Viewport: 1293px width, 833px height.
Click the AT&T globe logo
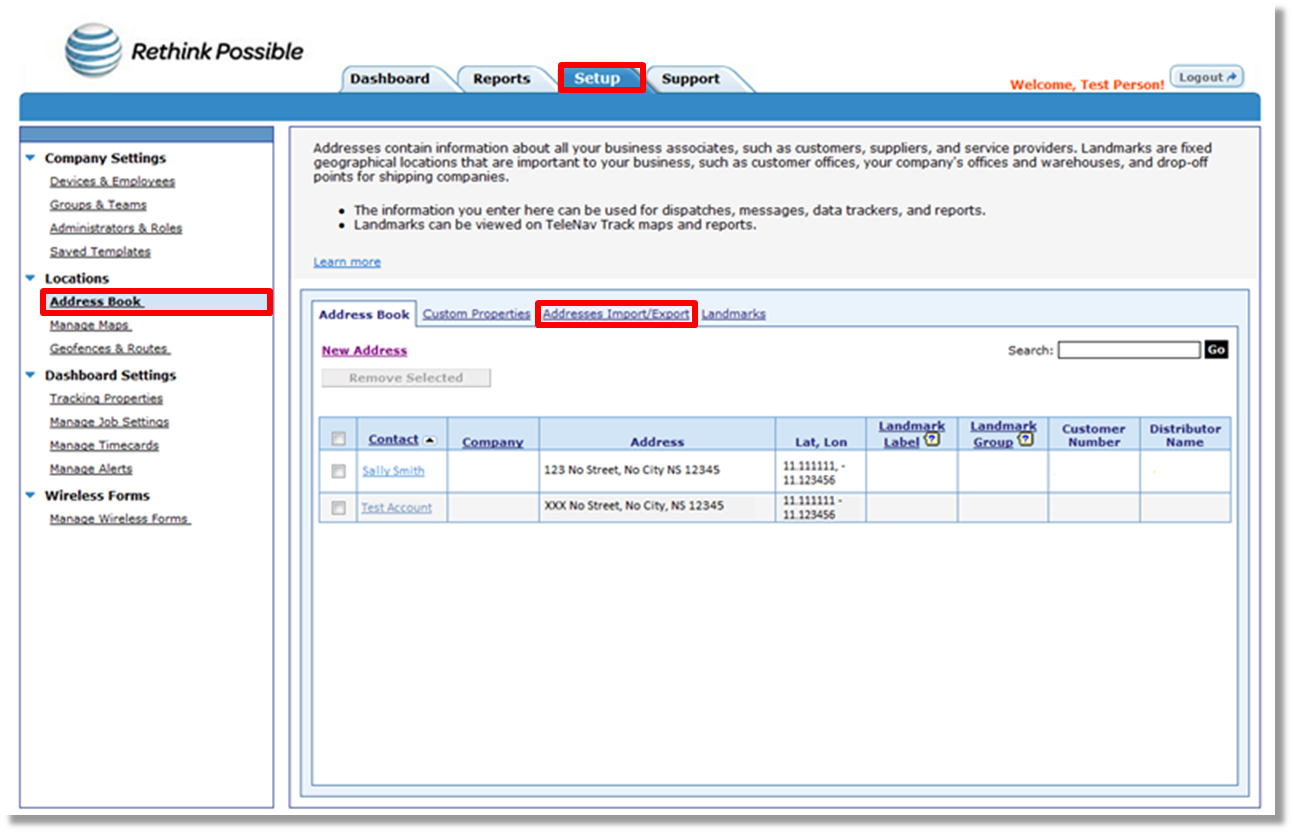pos(92,50)
